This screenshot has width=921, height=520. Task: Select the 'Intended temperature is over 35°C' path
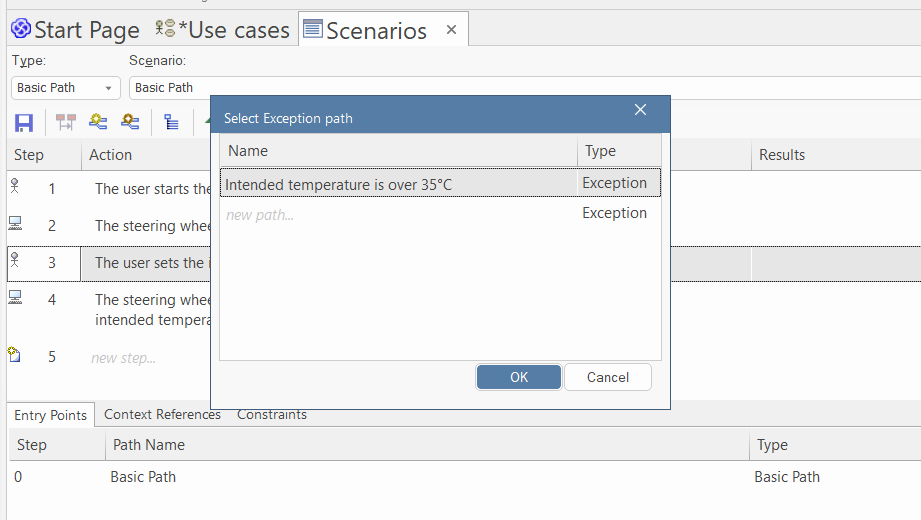point(338,184)
